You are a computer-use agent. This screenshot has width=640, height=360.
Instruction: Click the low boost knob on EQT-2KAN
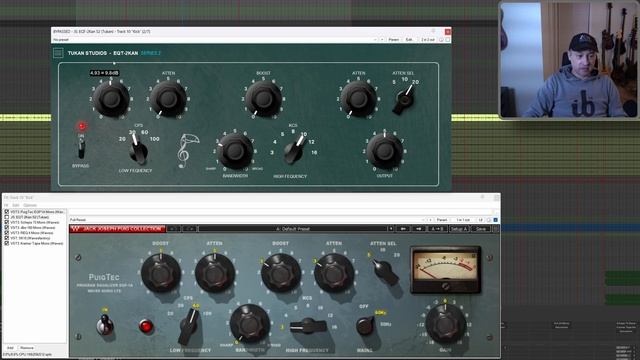point(111,98)
